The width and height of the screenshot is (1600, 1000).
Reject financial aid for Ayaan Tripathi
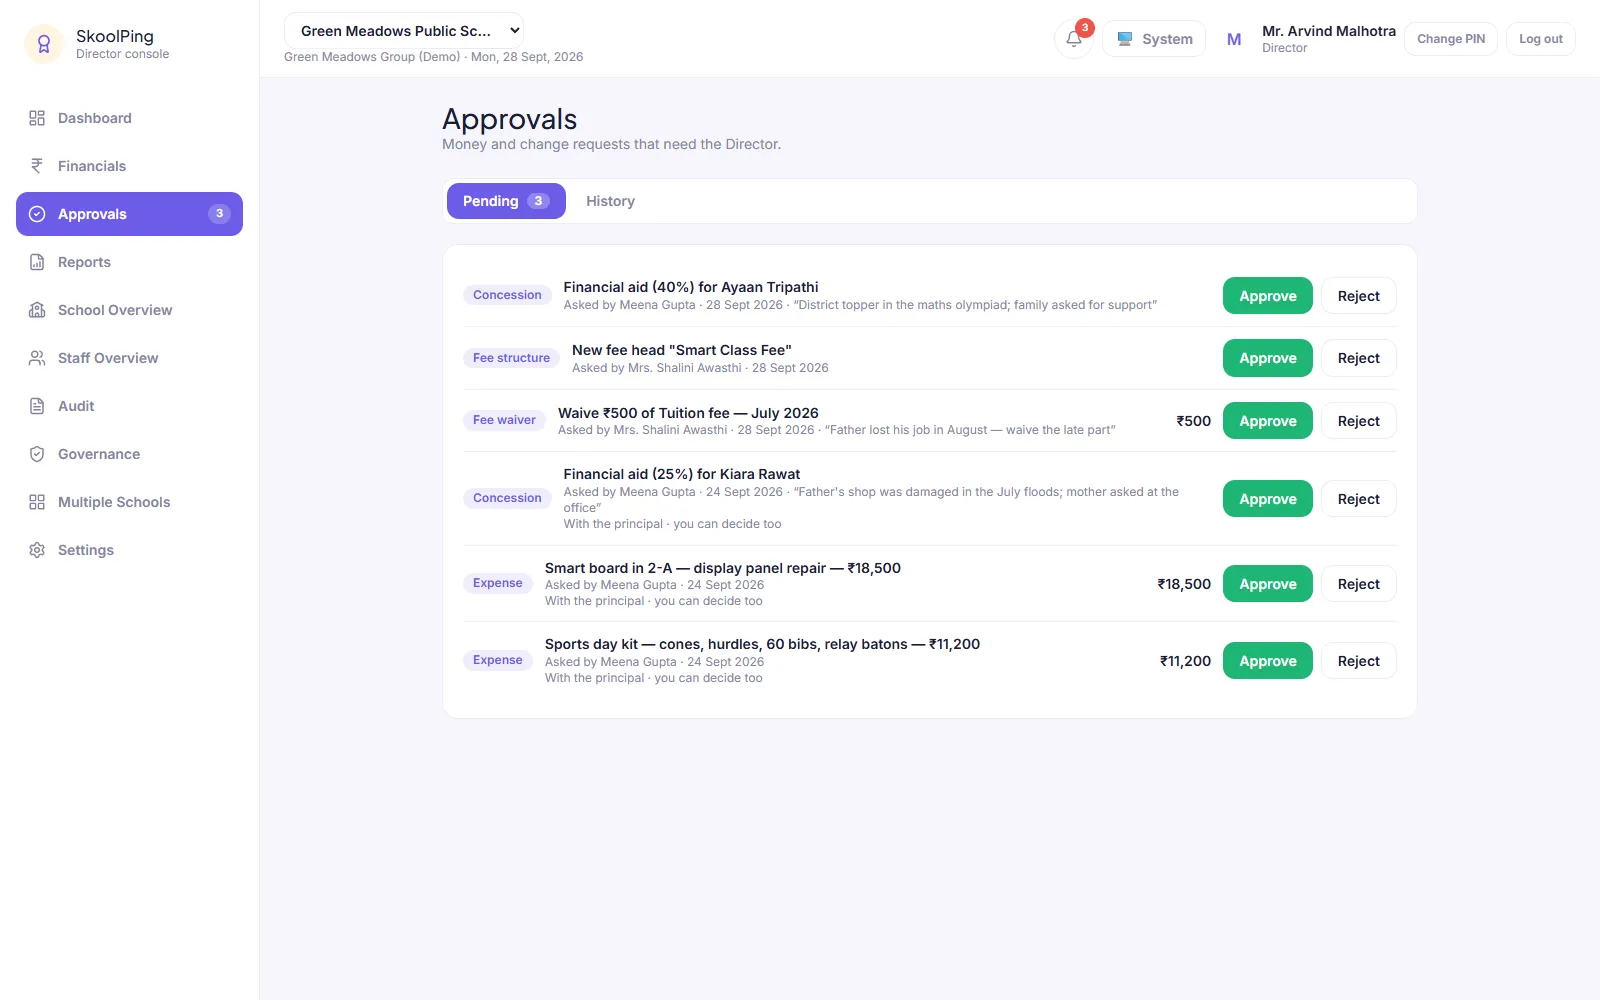[1359, 296]
